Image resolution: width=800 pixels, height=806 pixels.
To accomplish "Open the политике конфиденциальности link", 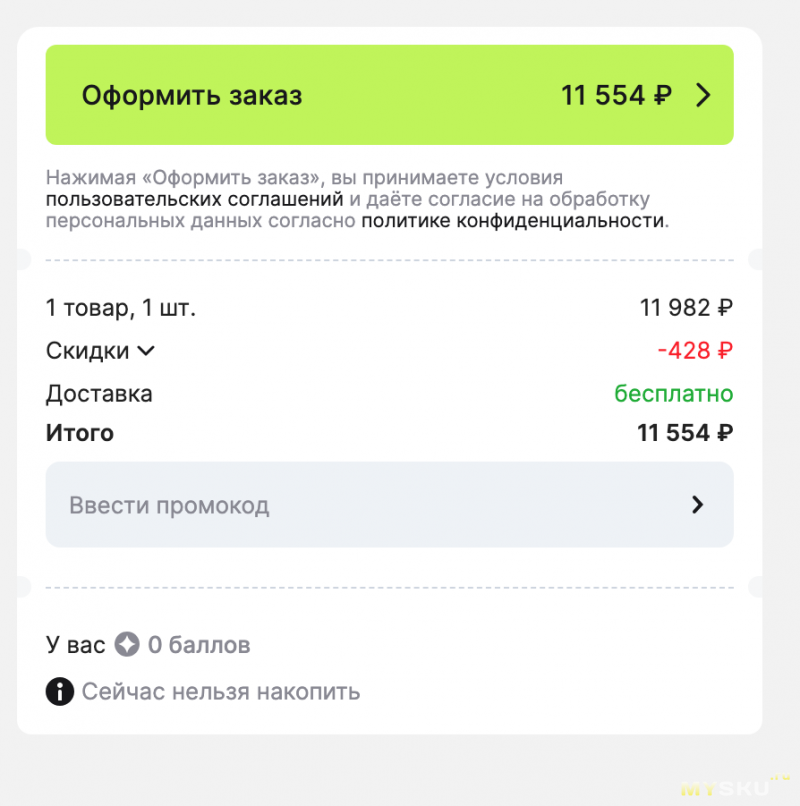I will (x=512, y=220).
